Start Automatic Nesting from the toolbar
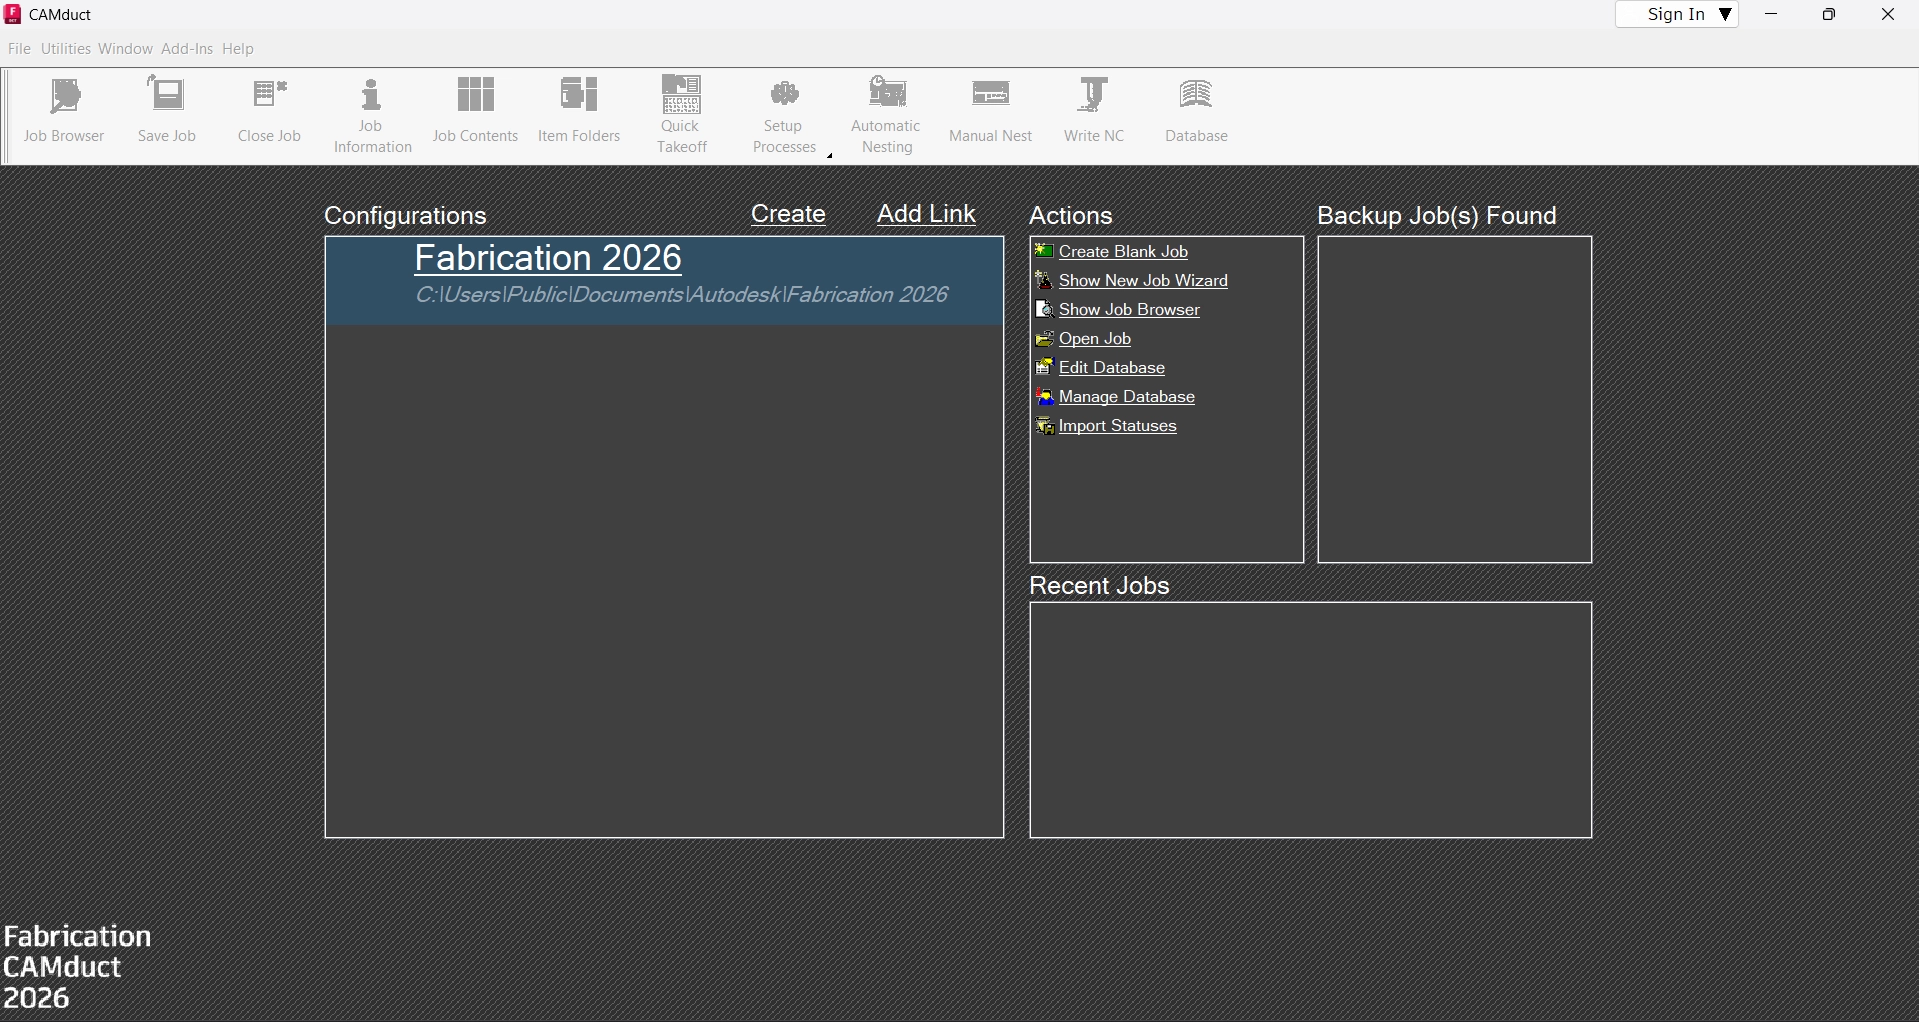The height and width of the screenshot is (1022, 1919). click(886, 115)
